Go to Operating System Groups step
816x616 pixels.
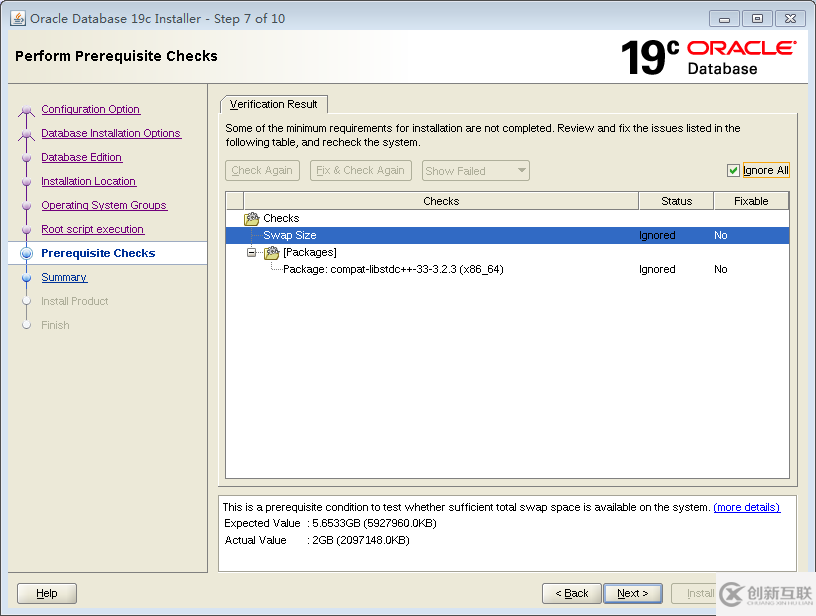104,205
